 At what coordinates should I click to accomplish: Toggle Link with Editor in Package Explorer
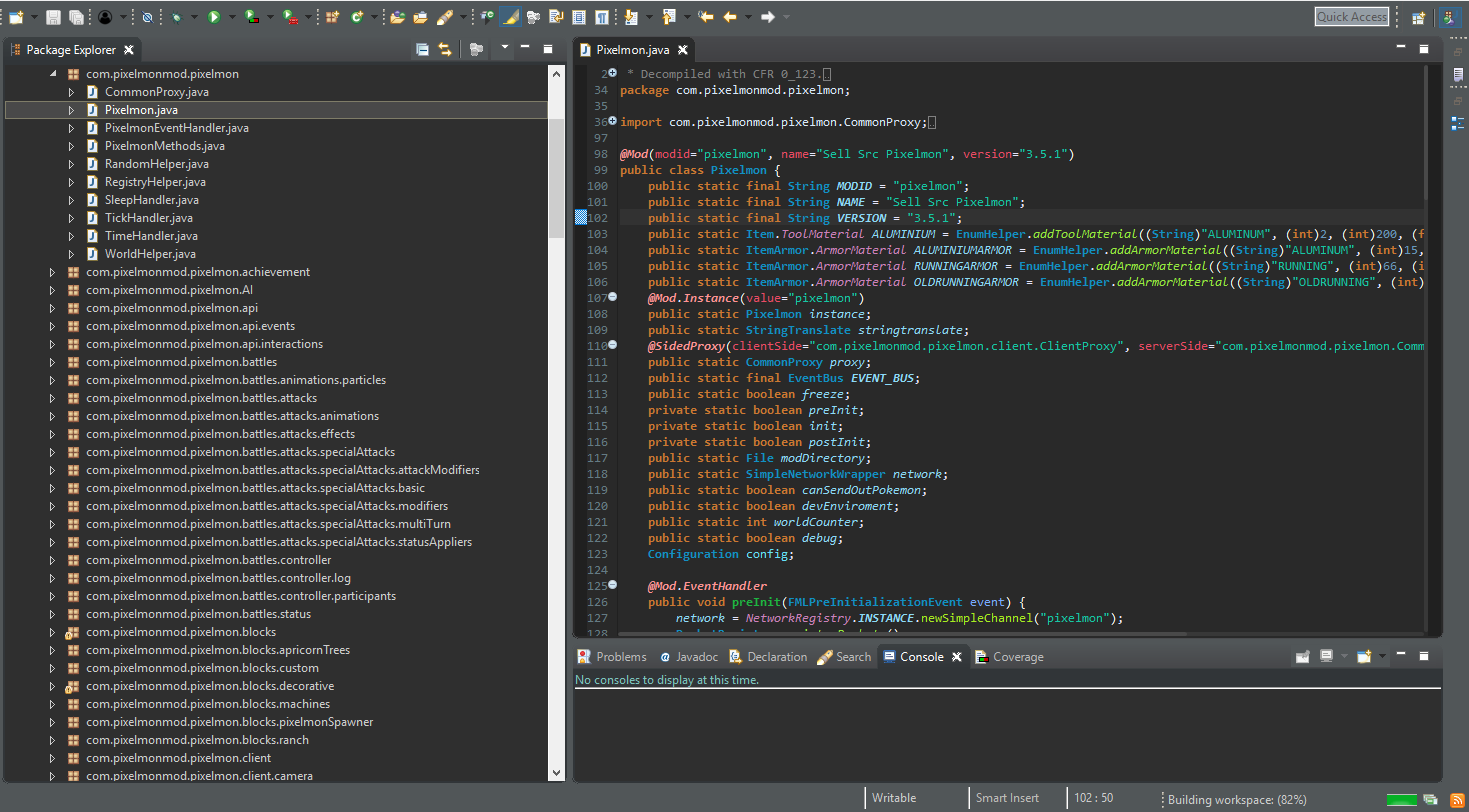click(x=445, y=49)
